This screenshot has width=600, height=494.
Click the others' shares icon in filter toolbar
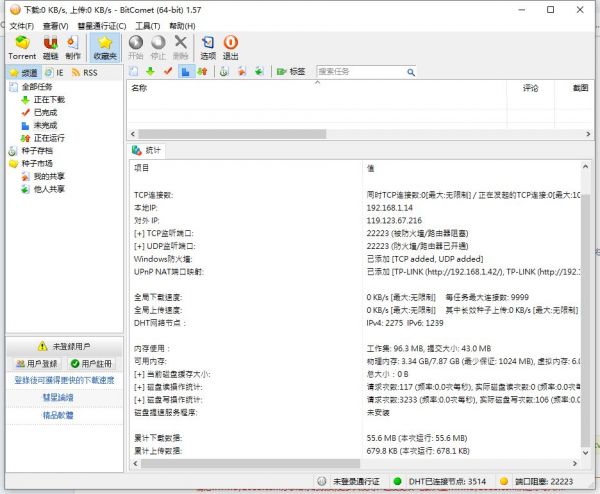[x=259, y=71]
